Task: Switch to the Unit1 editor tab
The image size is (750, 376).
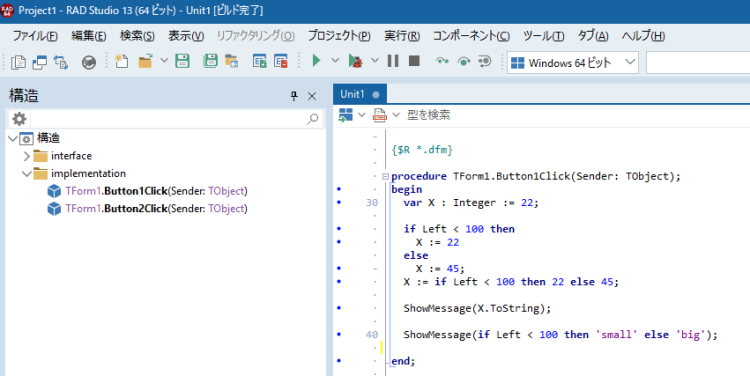Action: click(x=360, y=94)
